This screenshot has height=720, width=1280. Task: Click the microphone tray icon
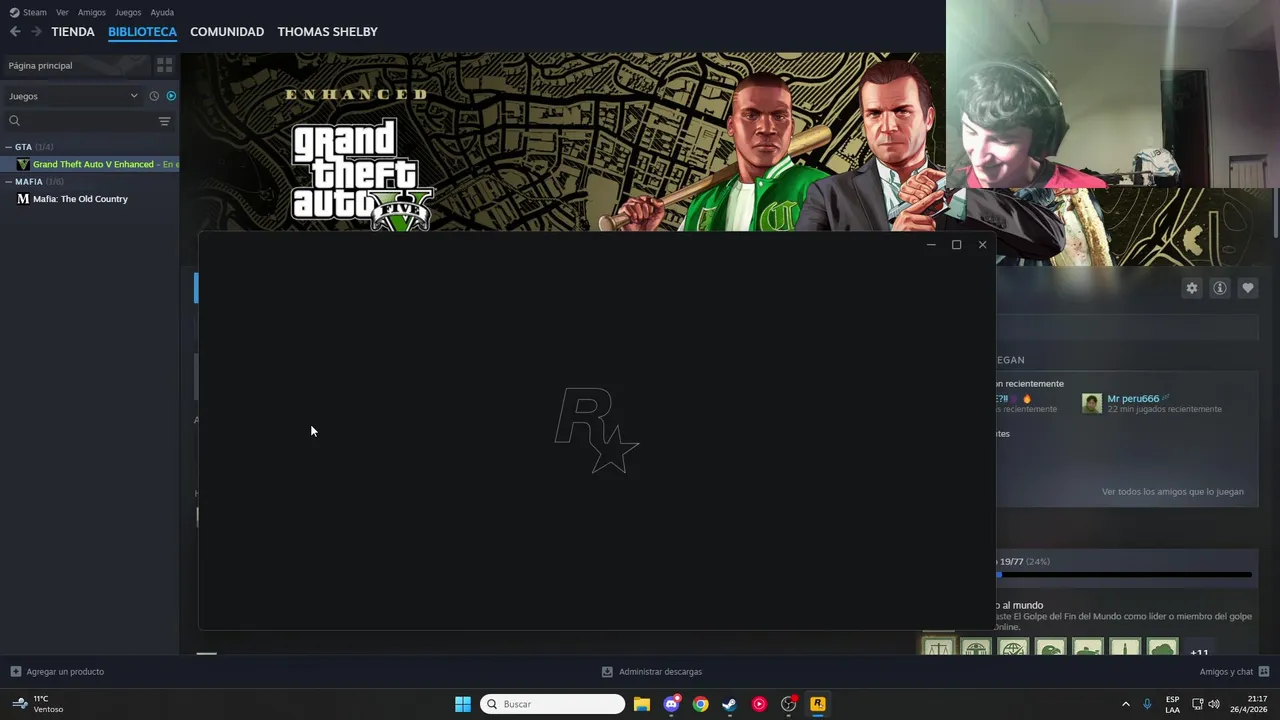pos(1147,704)
